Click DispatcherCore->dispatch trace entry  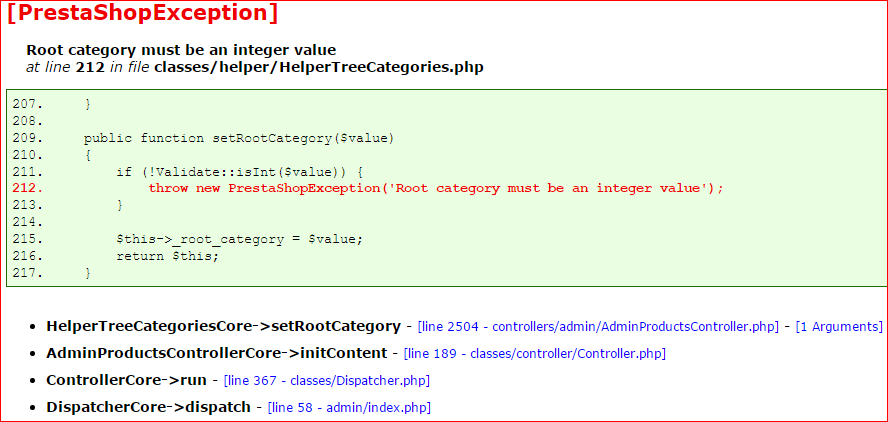coord(148,407)
